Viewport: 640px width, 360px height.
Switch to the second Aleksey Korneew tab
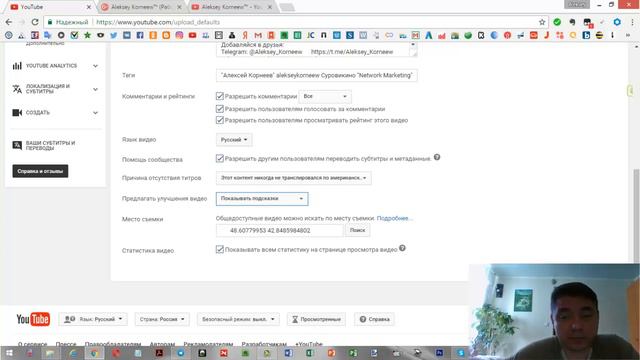140,7
